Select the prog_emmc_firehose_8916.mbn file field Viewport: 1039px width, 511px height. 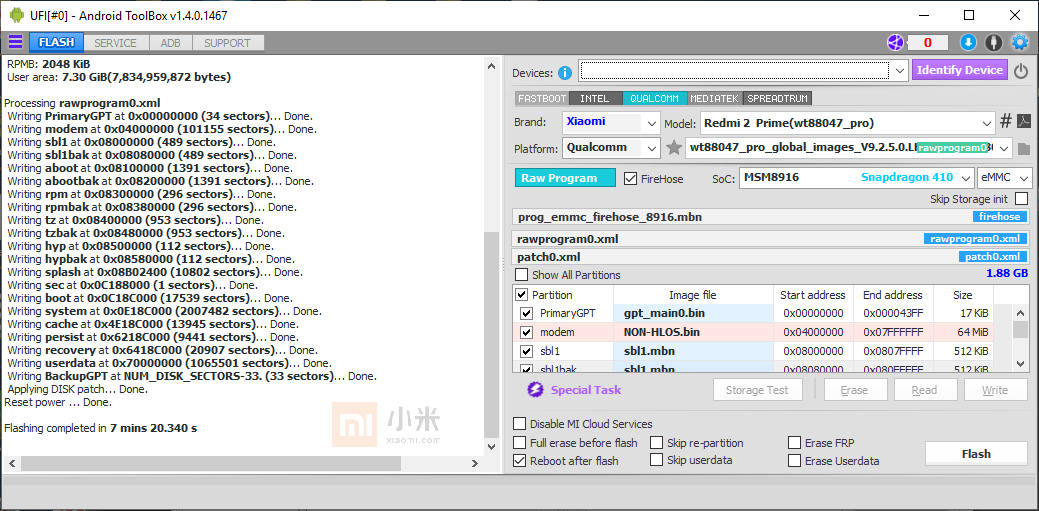[x=772, y=217]
